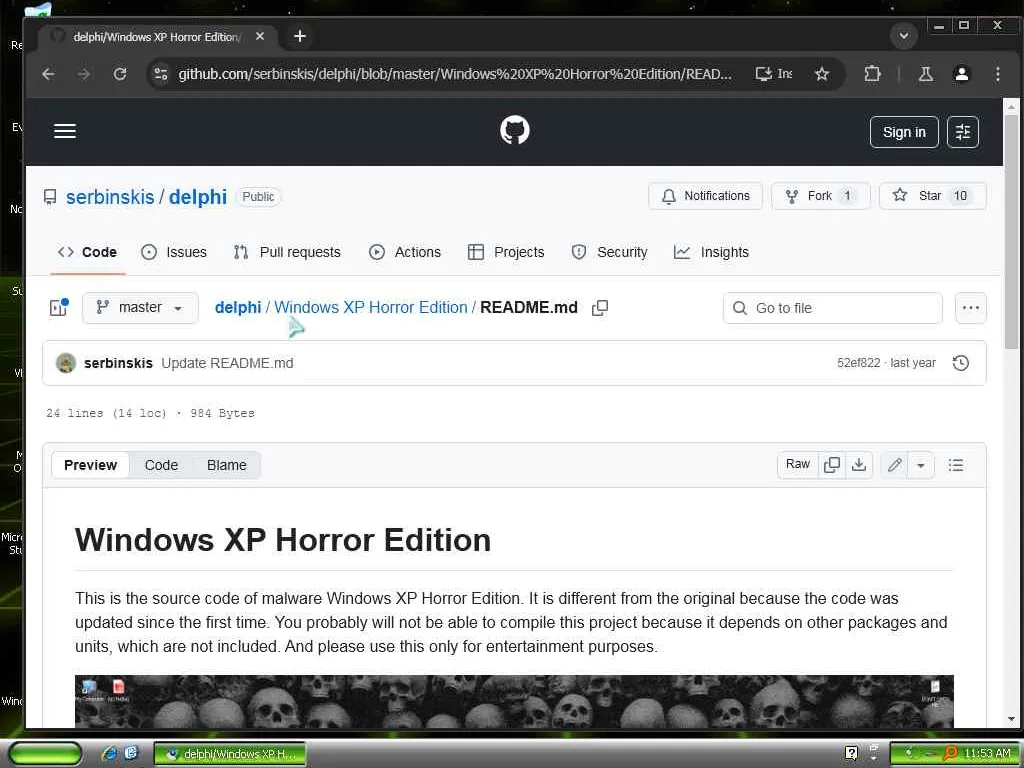1024x768 pixels.
Task: Switch to the Preview view
Action: point(90,465)
